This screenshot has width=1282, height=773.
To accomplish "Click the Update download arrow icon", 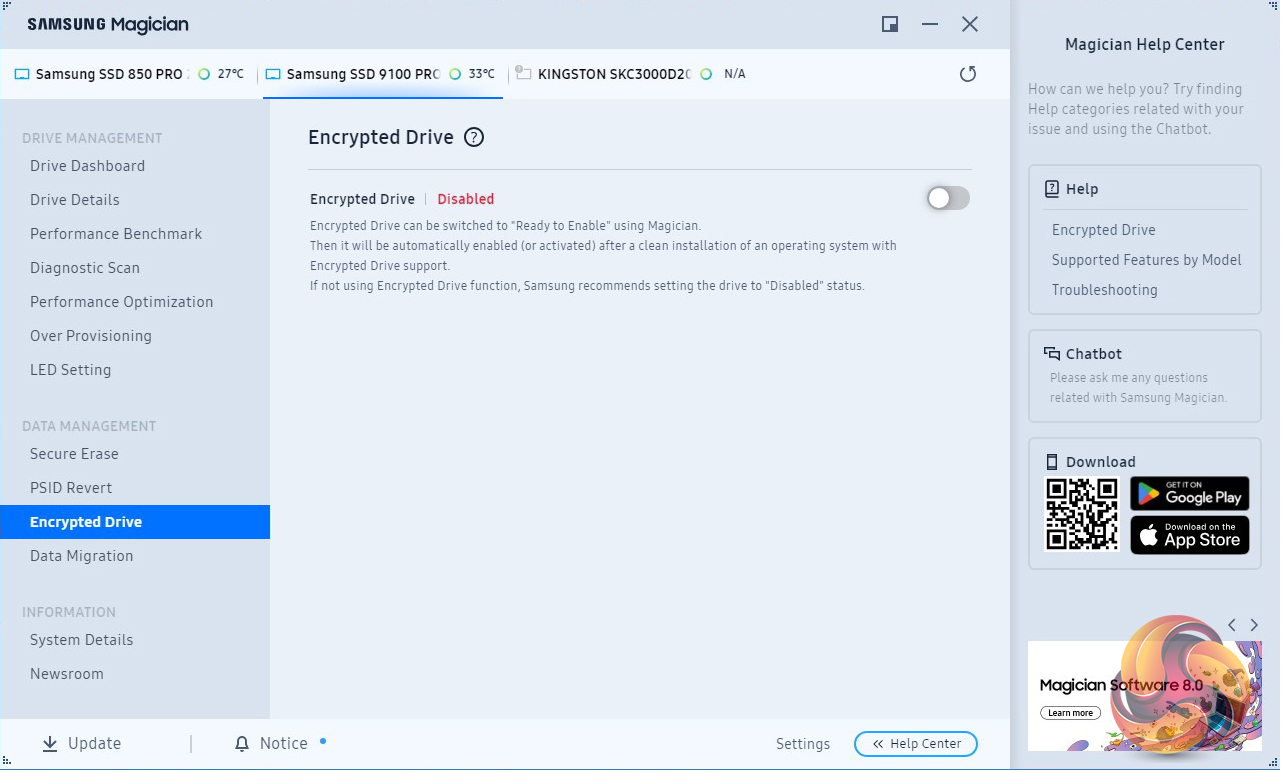I will (x=50, y=744).
